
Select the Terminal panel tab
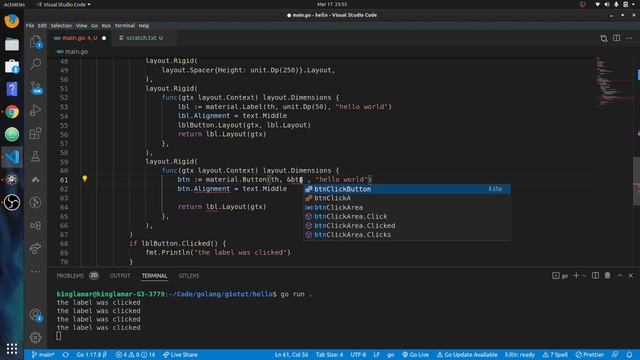pos(154,276)
